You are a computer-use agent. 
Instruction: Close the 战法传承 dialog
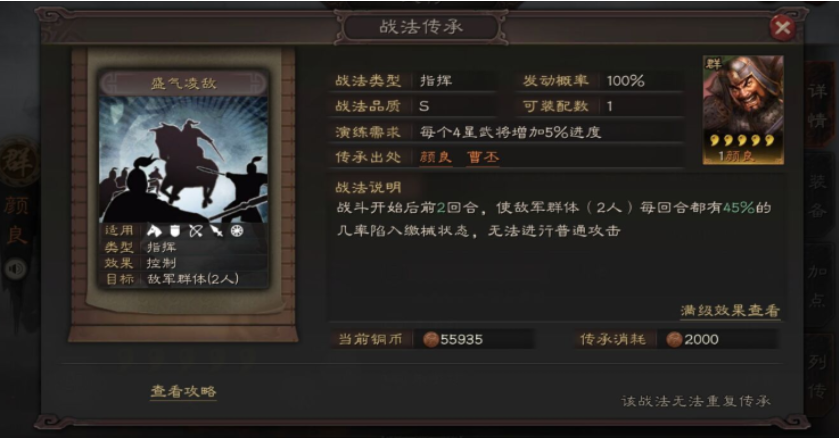pyautogui.click(x=782, y=27)
